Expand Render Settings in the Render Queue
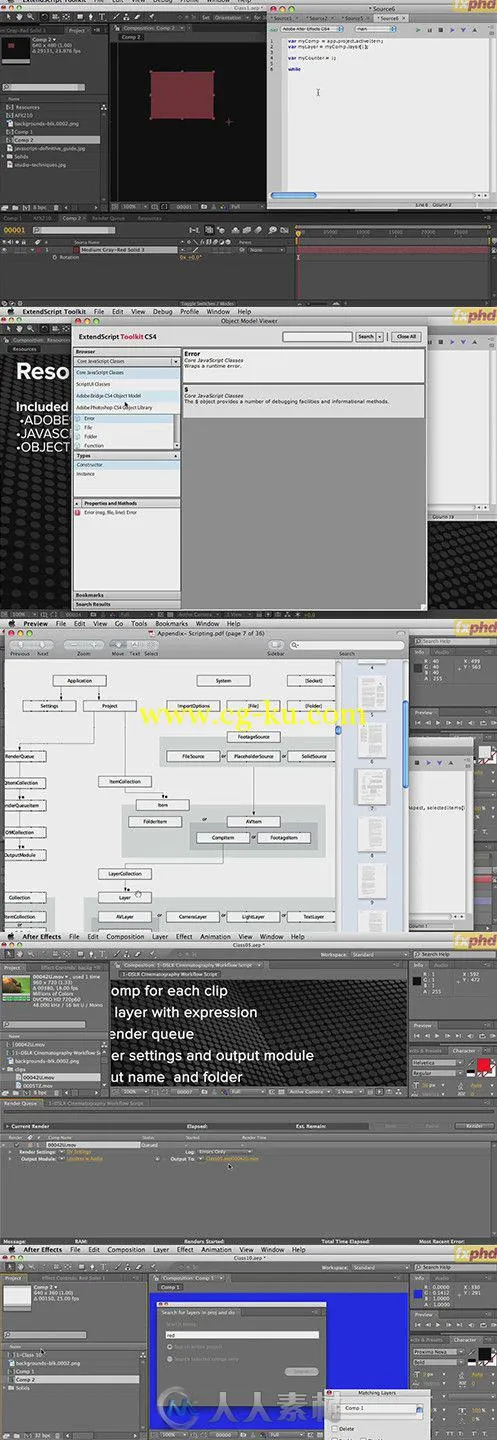The height and width of the screenshot is (1440, 497). pyautogui.click(x=11, y=1151)
